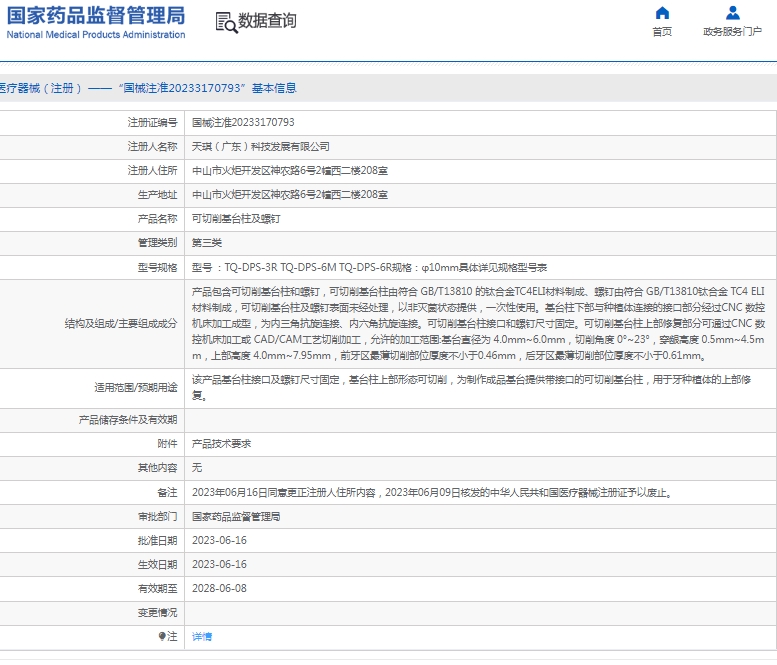Click the 其他内容 value 无
The image size is (777, 665).
point(197,468)
